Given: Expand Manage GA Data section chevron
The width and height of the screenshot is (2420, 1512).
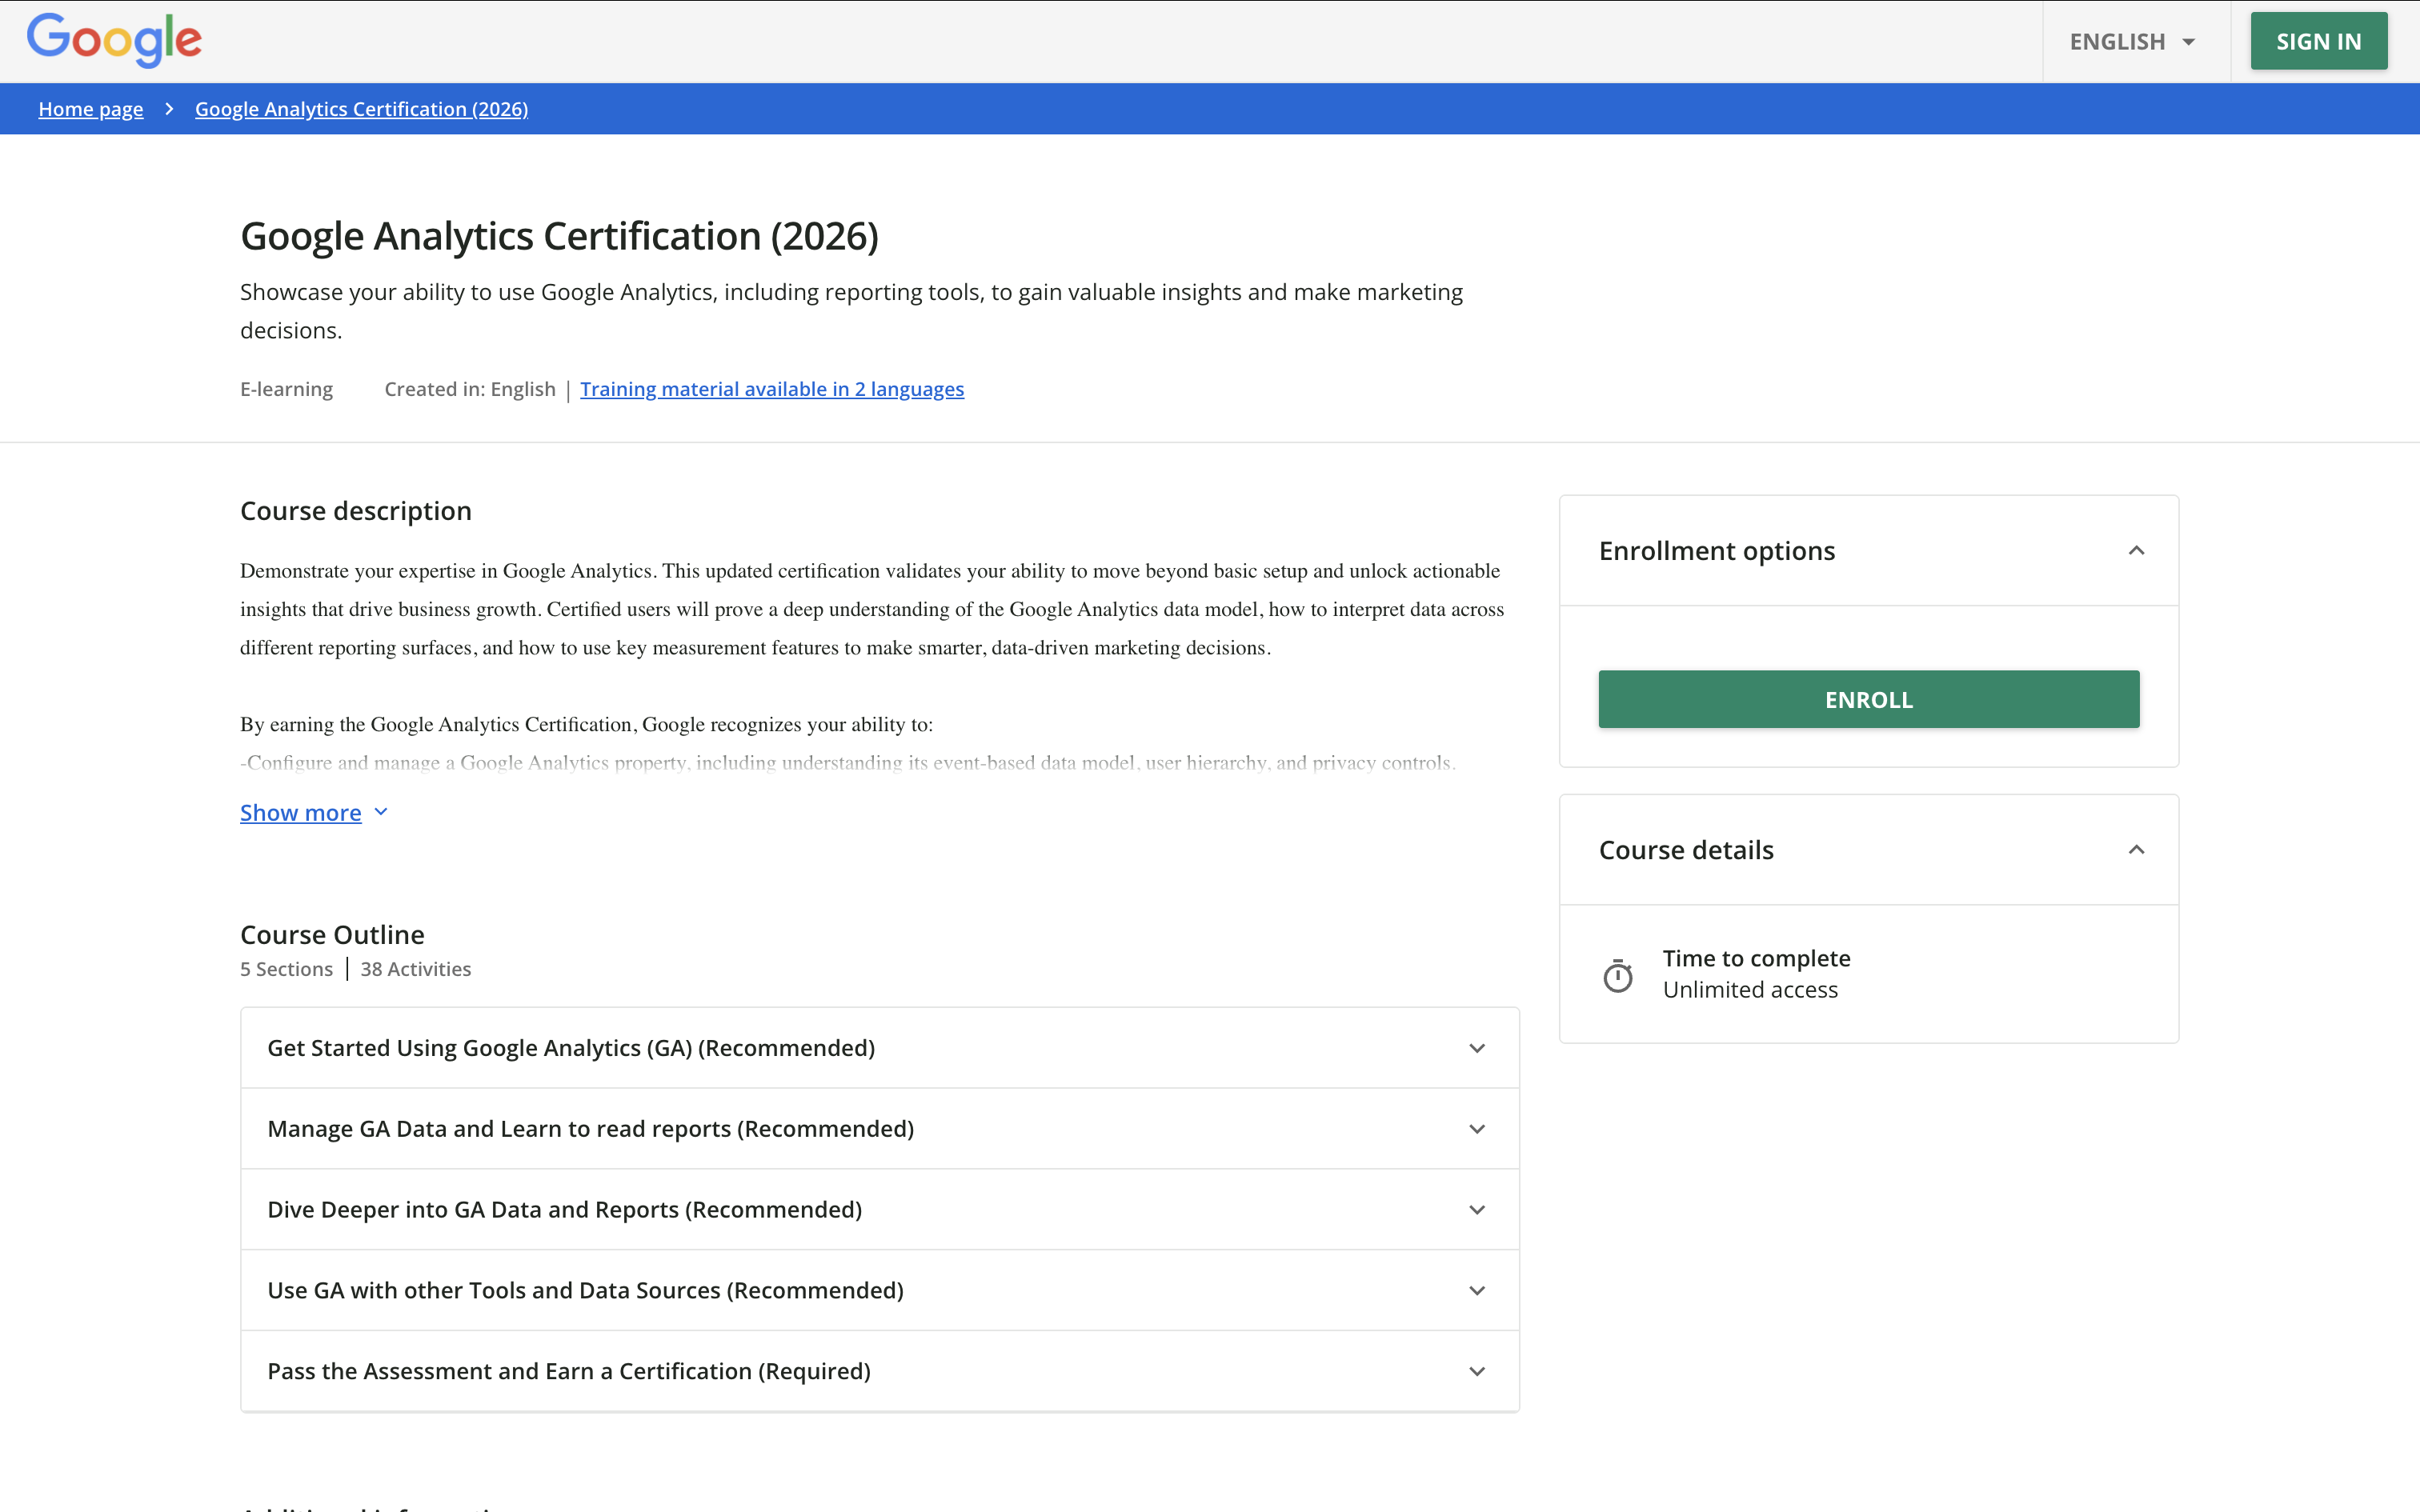Looking at the screenshot, I should (1477, 1129).
